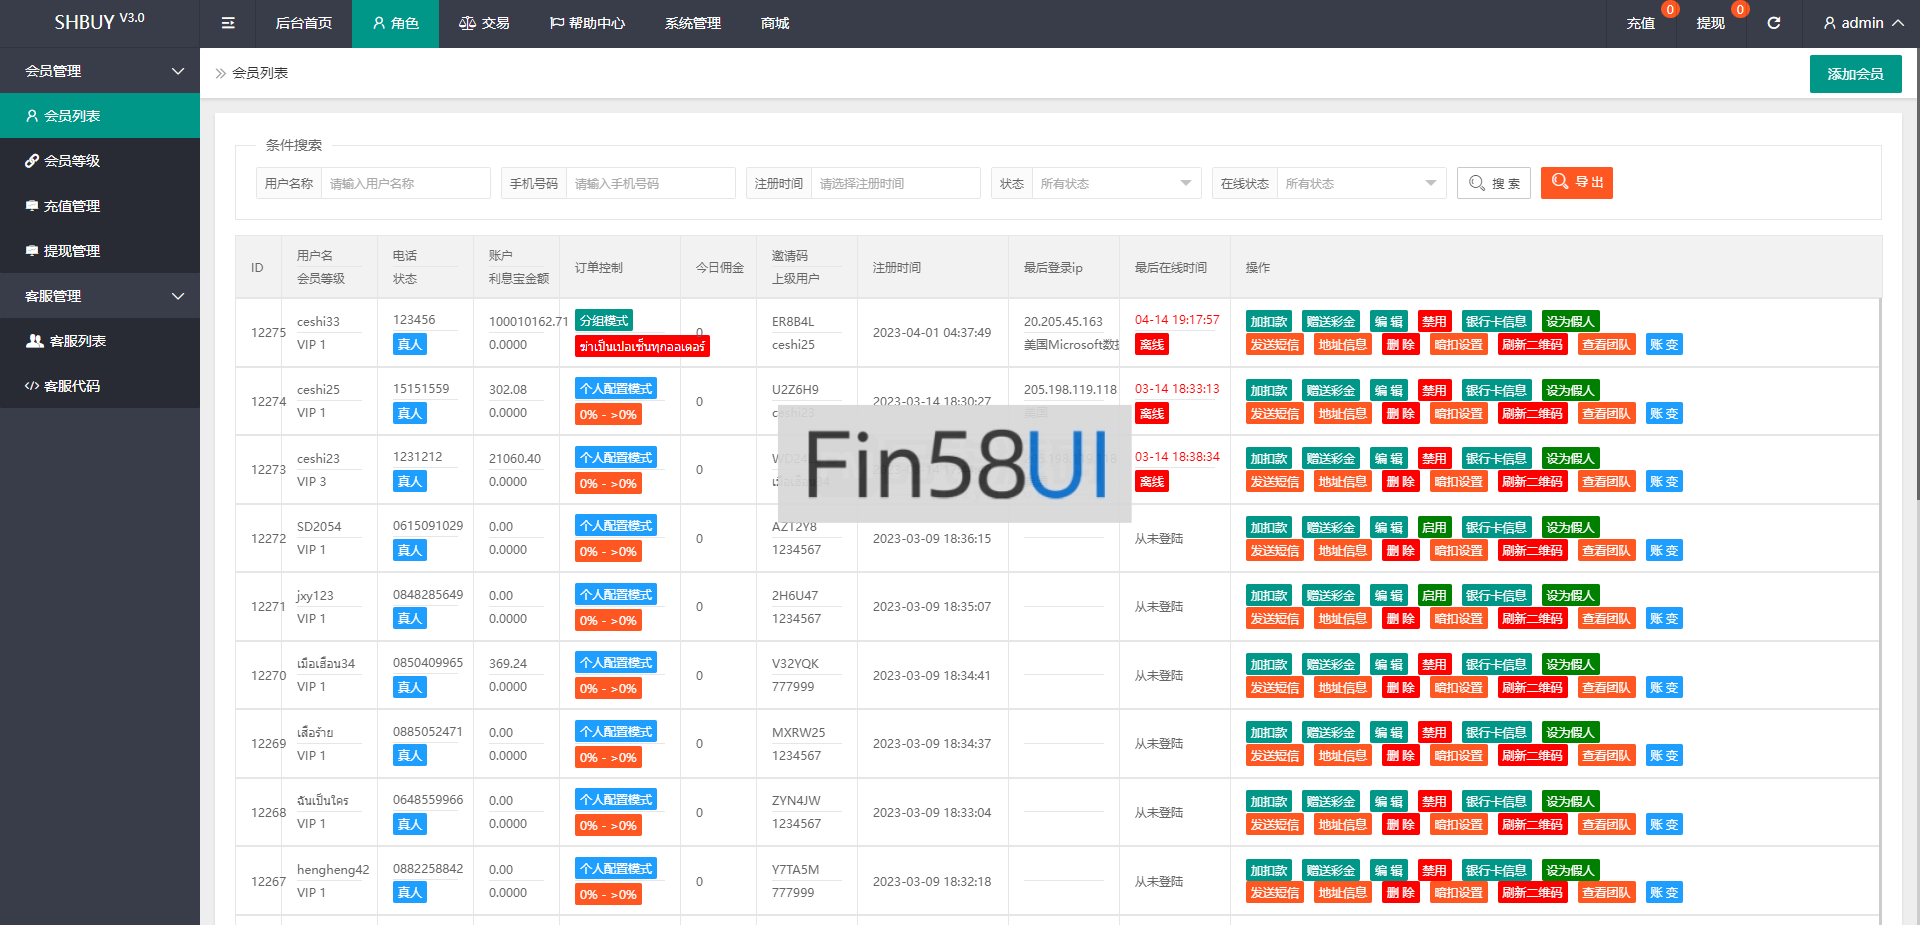Screen dimensions: 1920x925
Task: Click the page vertical scrollbar
Action: tap(1914, 300)
